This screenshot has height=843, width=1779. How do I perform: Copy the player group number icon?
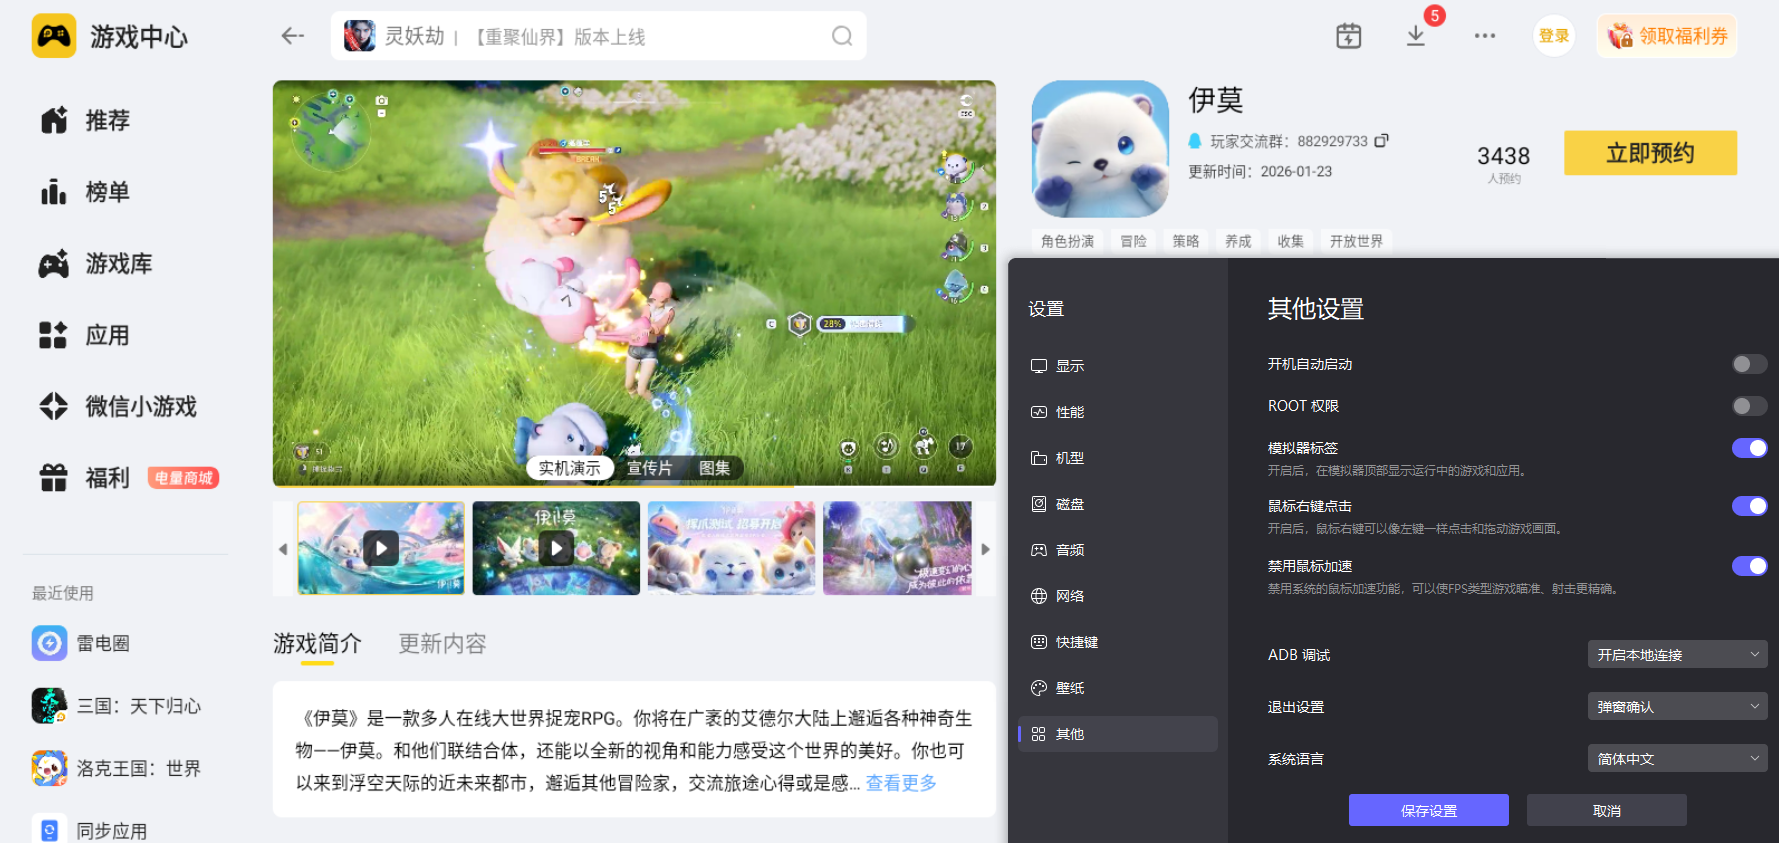1381,141
